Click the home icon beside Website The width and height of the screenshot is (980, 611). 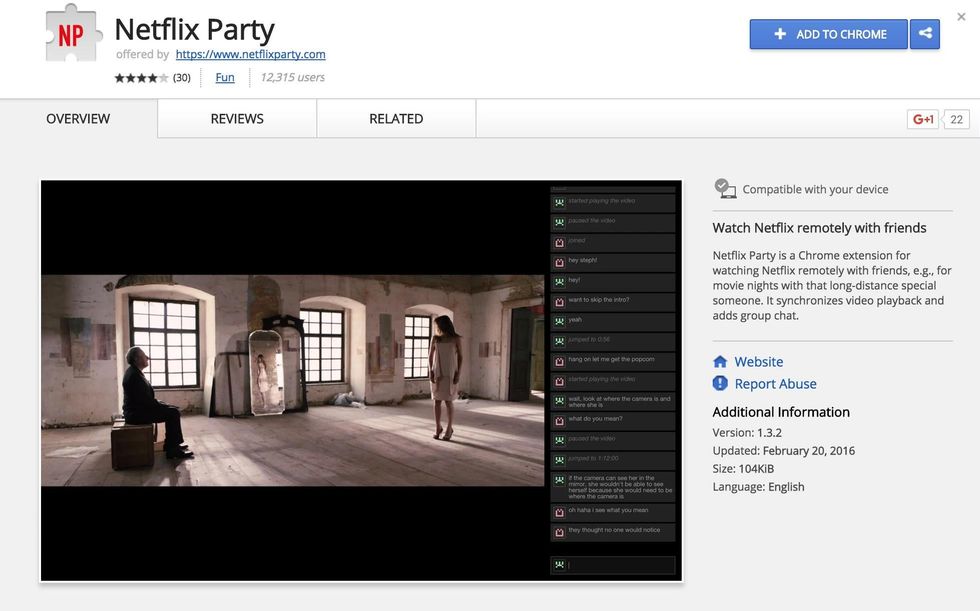point(720,362)
